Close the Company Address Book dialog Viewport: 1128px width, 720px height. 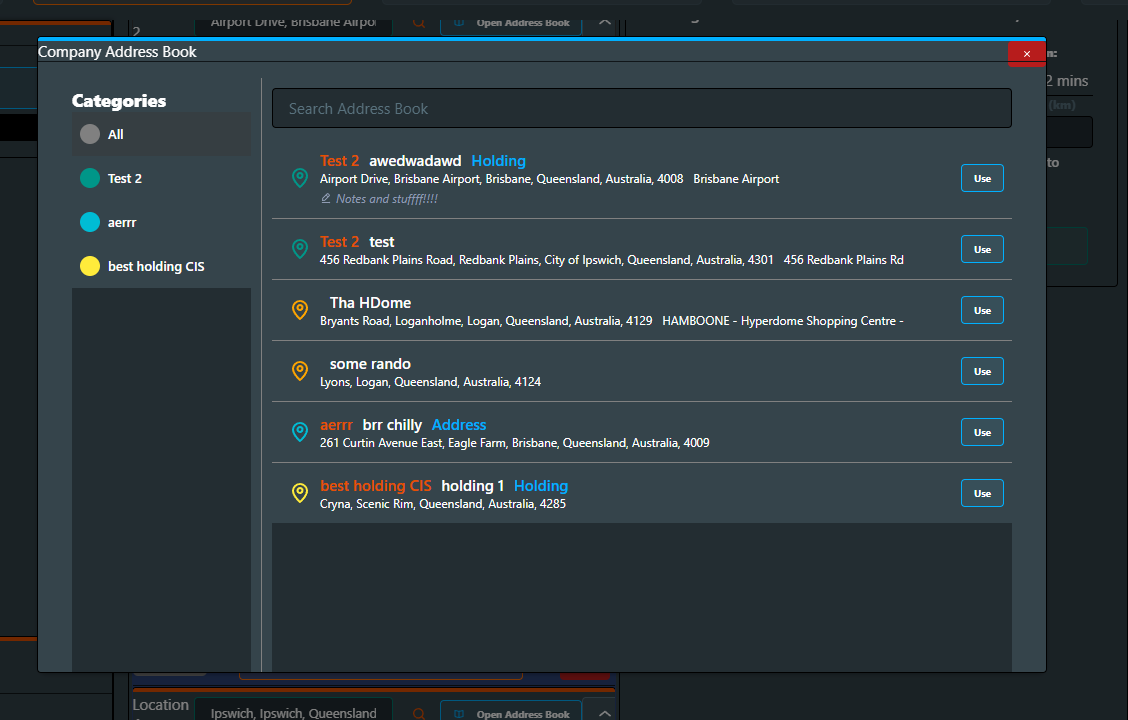coord(1026,54)
